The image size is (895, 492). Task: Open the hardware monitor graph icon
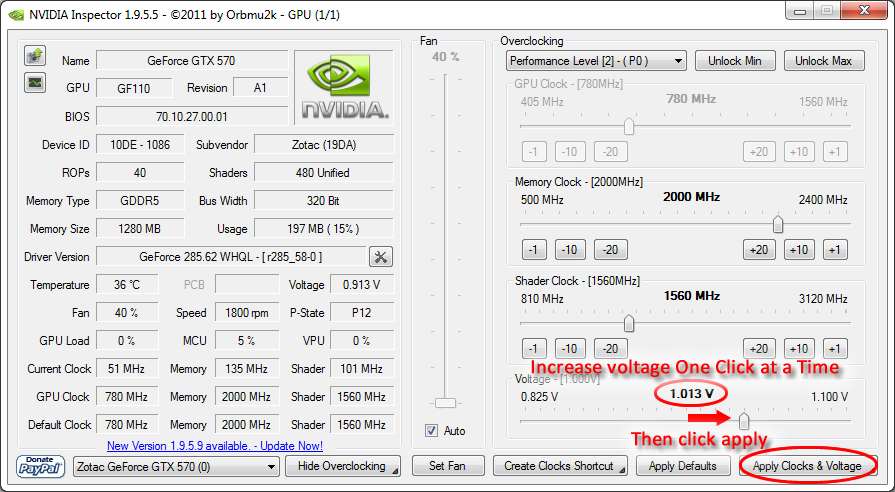pyautogui.click(x=35, y=81)
